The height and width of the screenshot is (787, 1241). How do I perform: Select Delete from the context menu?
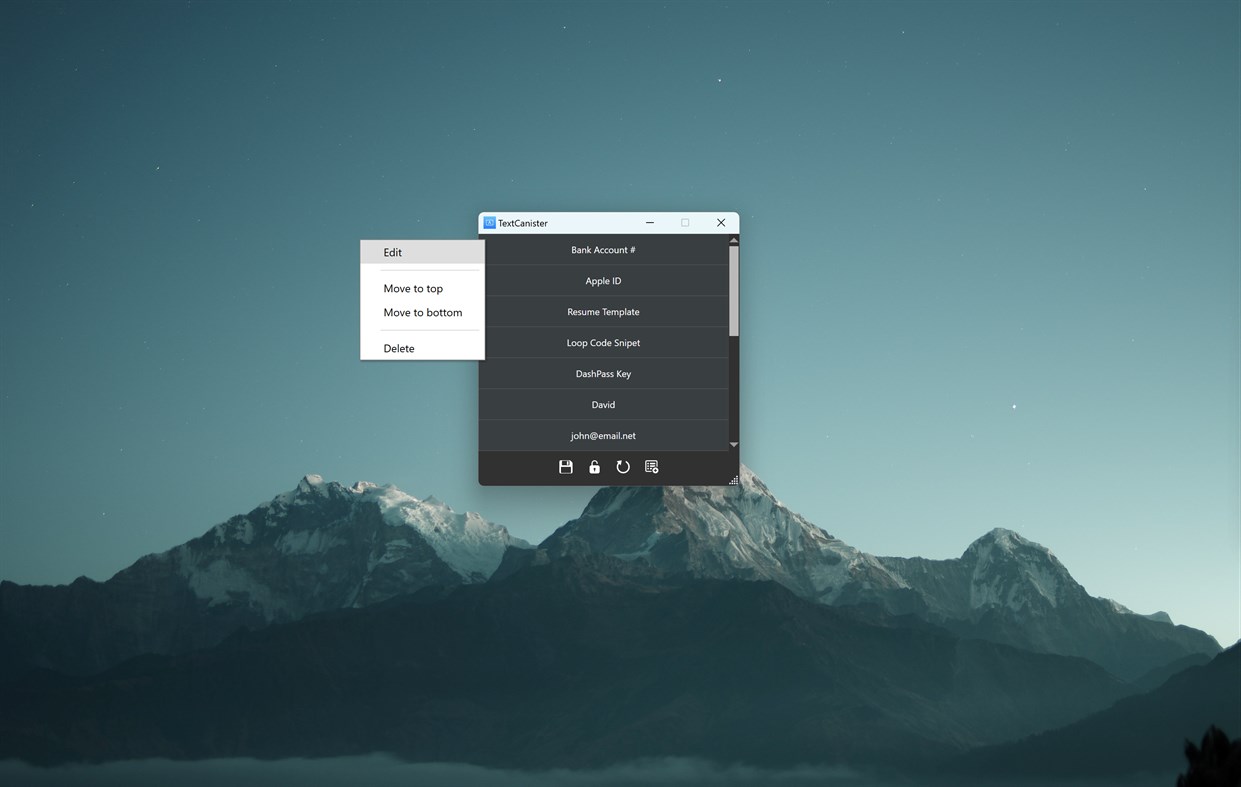click(398, 348)
